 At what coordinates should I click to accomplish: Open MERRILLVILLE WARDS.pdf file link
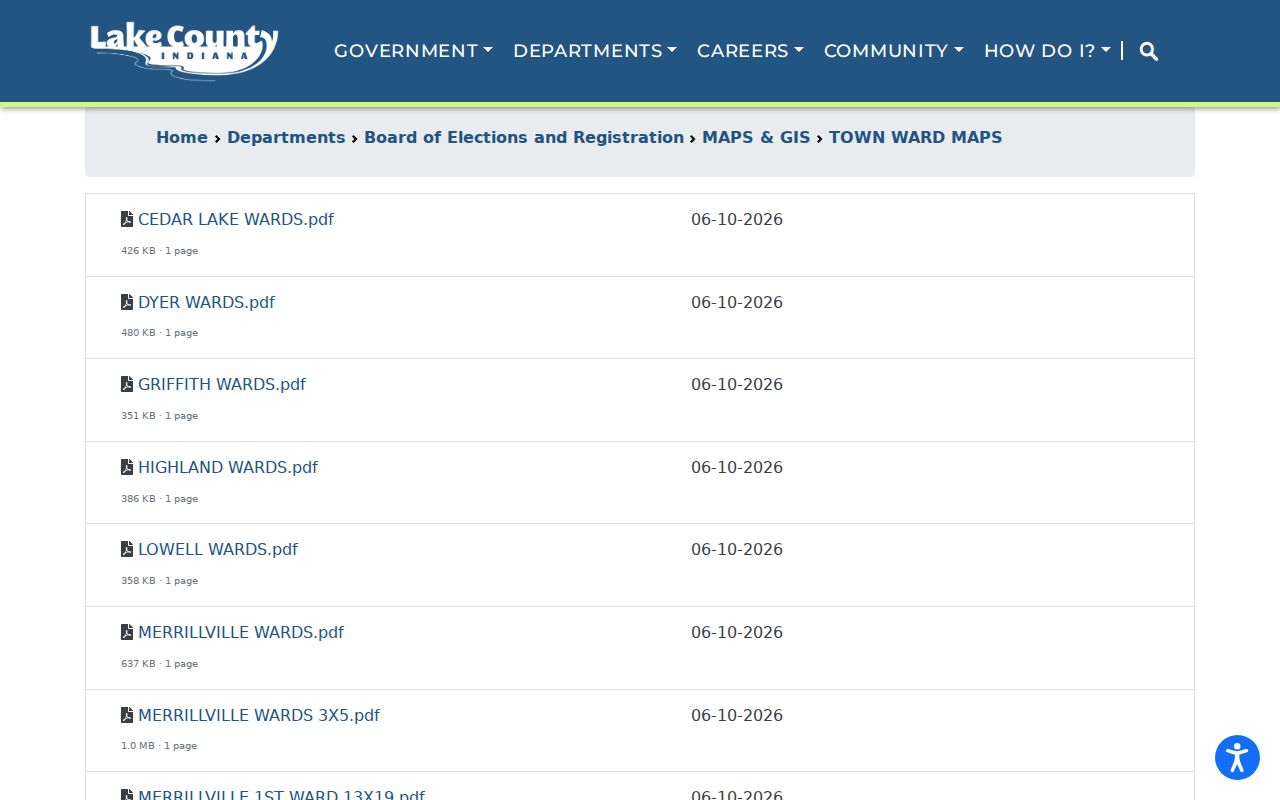click(241, 632)
